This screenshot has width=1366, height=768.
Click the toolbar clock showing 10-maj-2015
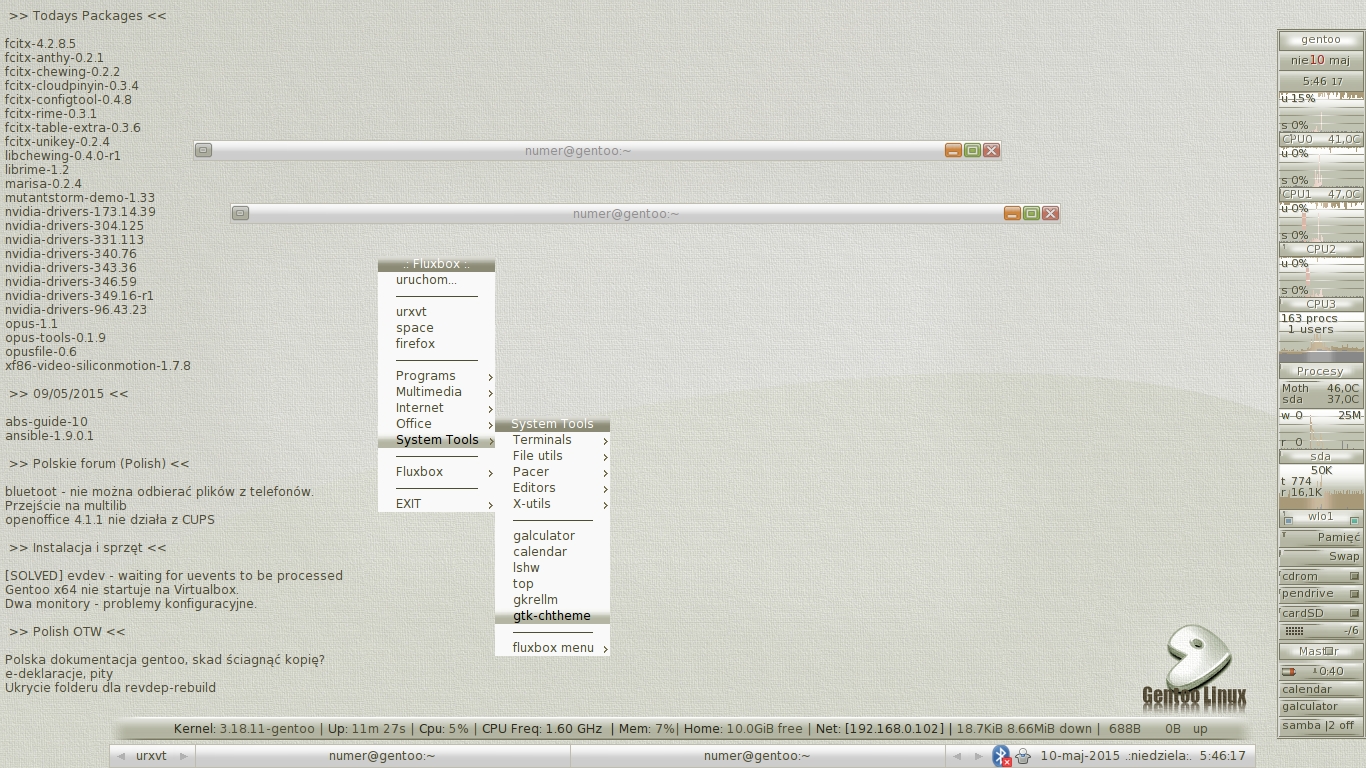(1143, 756)
